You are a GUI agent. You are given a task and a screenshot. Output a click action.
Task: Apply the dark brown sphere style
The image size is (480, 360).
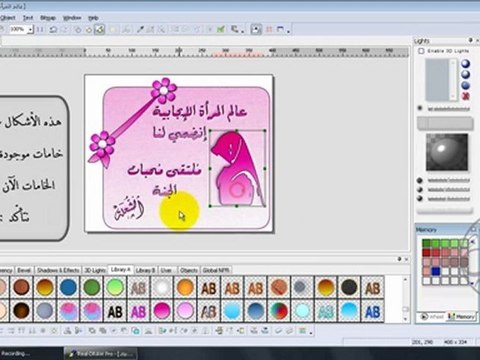pyautogui.click(x=21, y=311)
